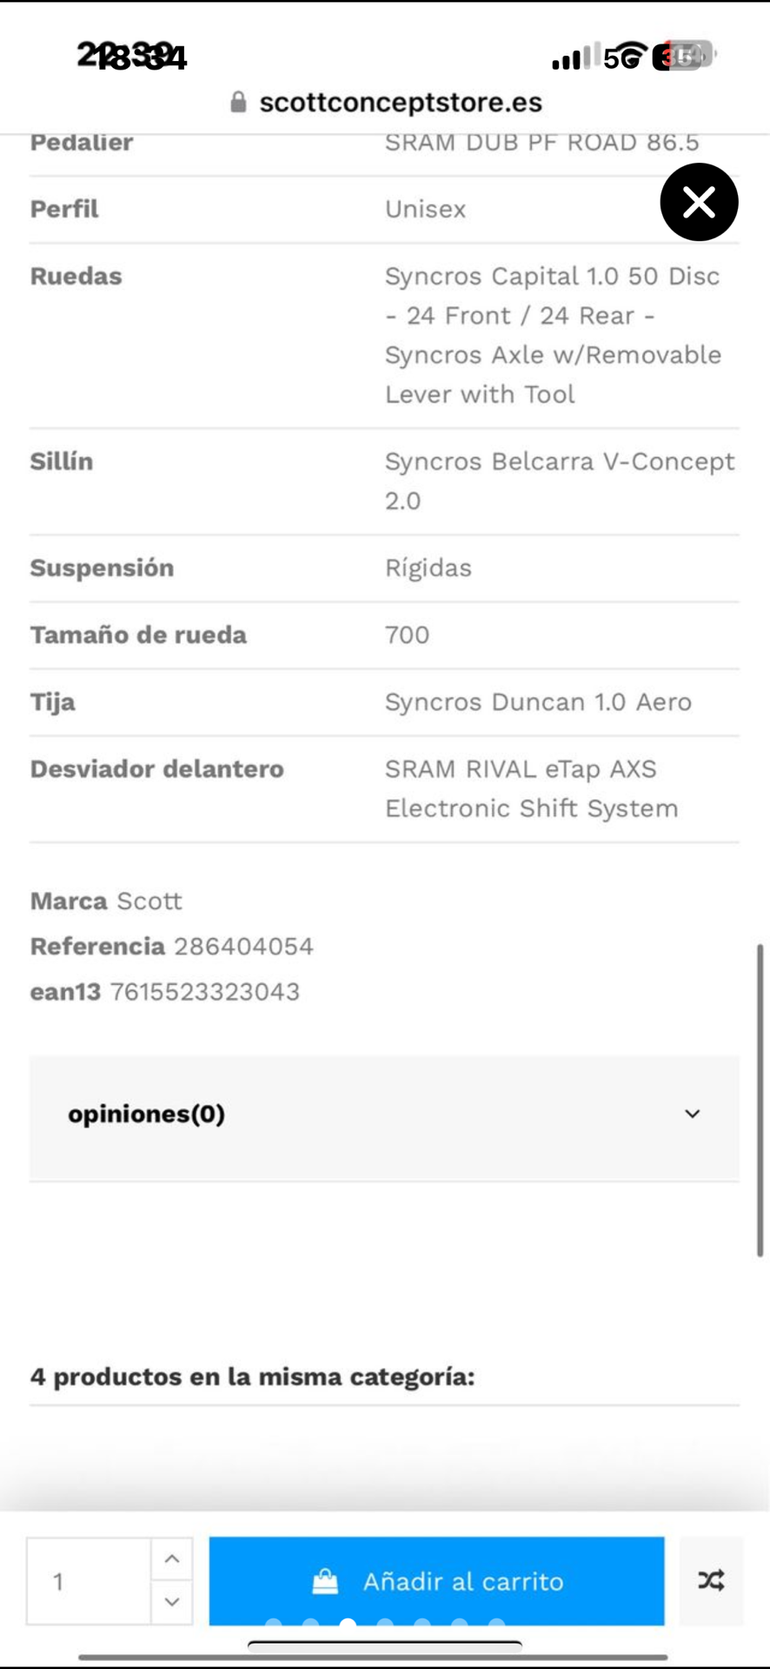Screen dimensions: 770x1669
Task: Click the shuffle compare icon button
Action: (x=711, y=1581)
